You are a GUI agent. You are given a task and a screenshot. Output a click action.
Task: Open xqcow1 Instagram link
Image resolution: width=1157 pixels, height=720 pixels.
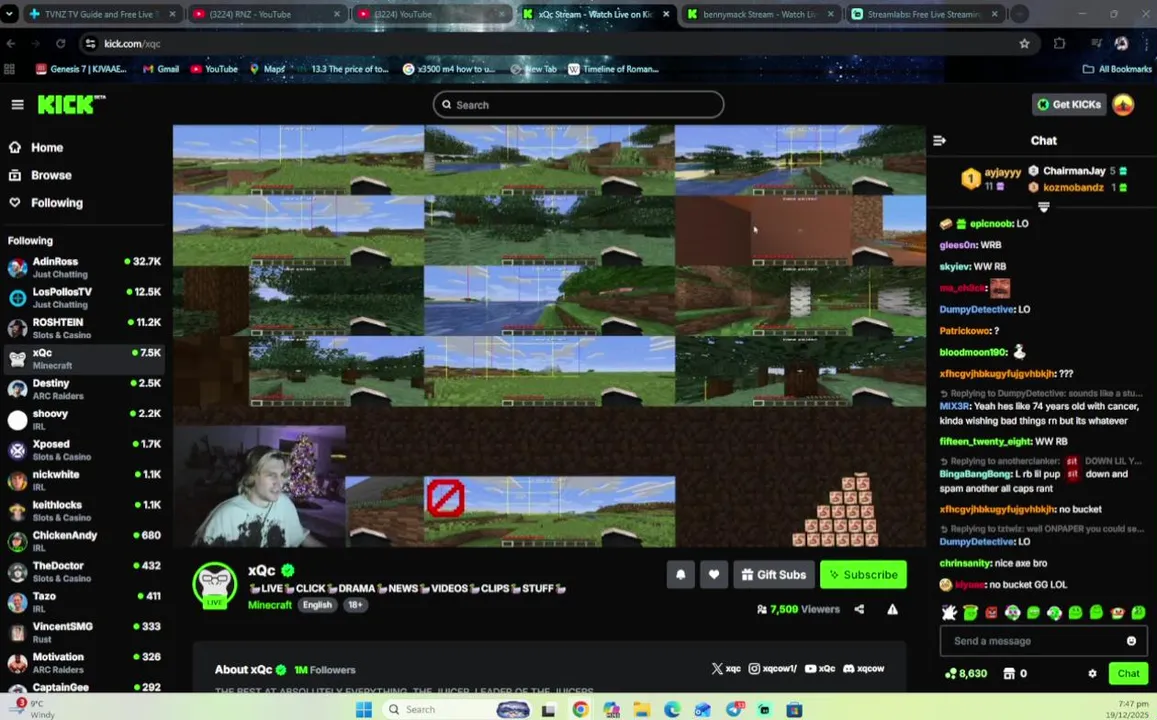(773, 668)
